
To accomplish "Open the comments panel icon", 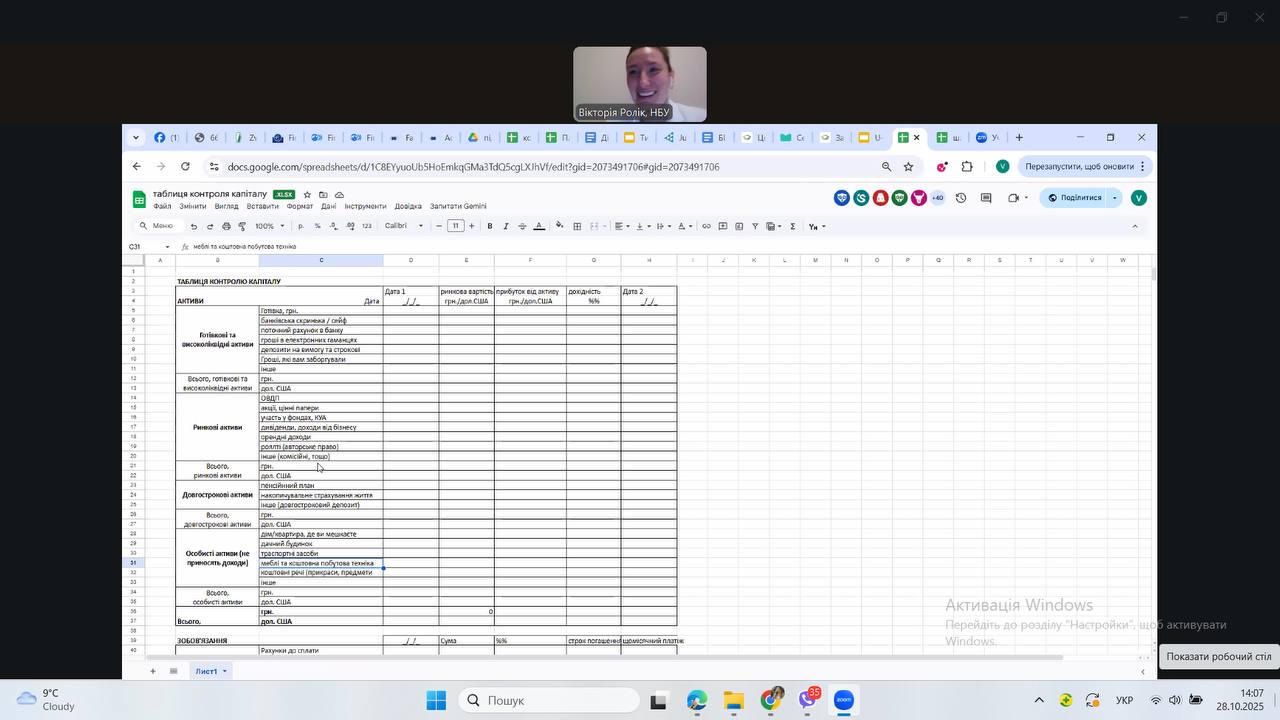I will 986,198.
